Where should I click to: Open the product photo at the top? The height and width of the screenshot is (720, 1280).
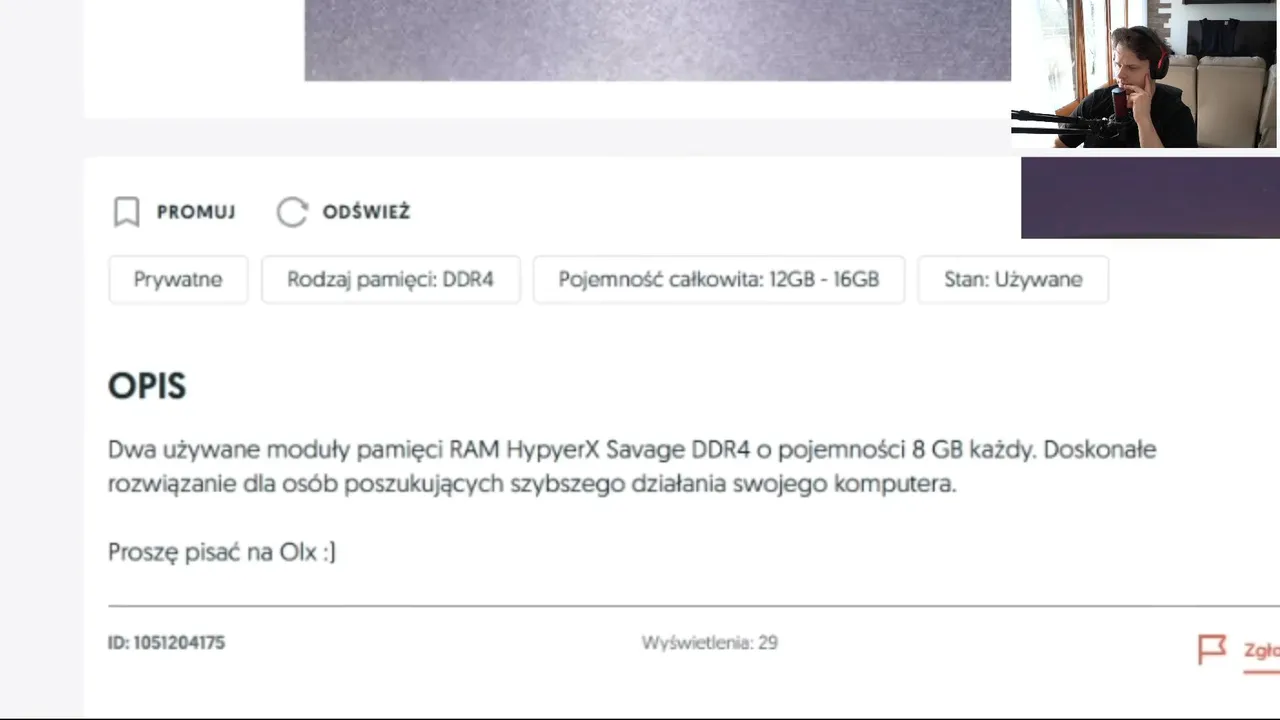[657, 40]
